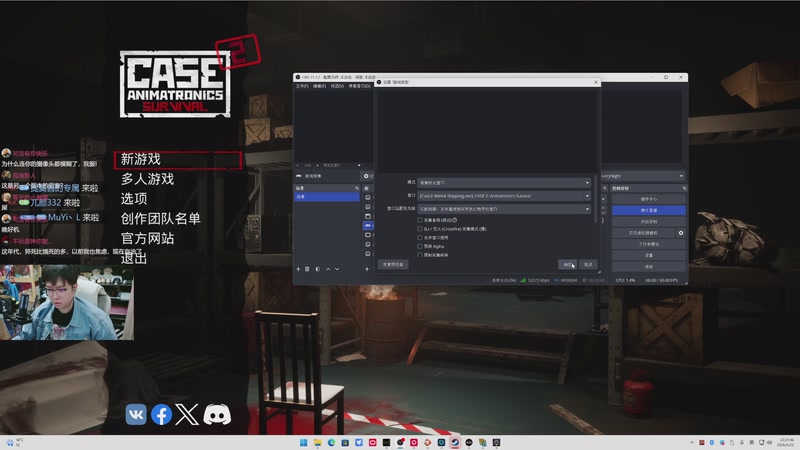Move the scene up with the up arrow
Screen dimensions: 800x450
[x=328, y=269]
